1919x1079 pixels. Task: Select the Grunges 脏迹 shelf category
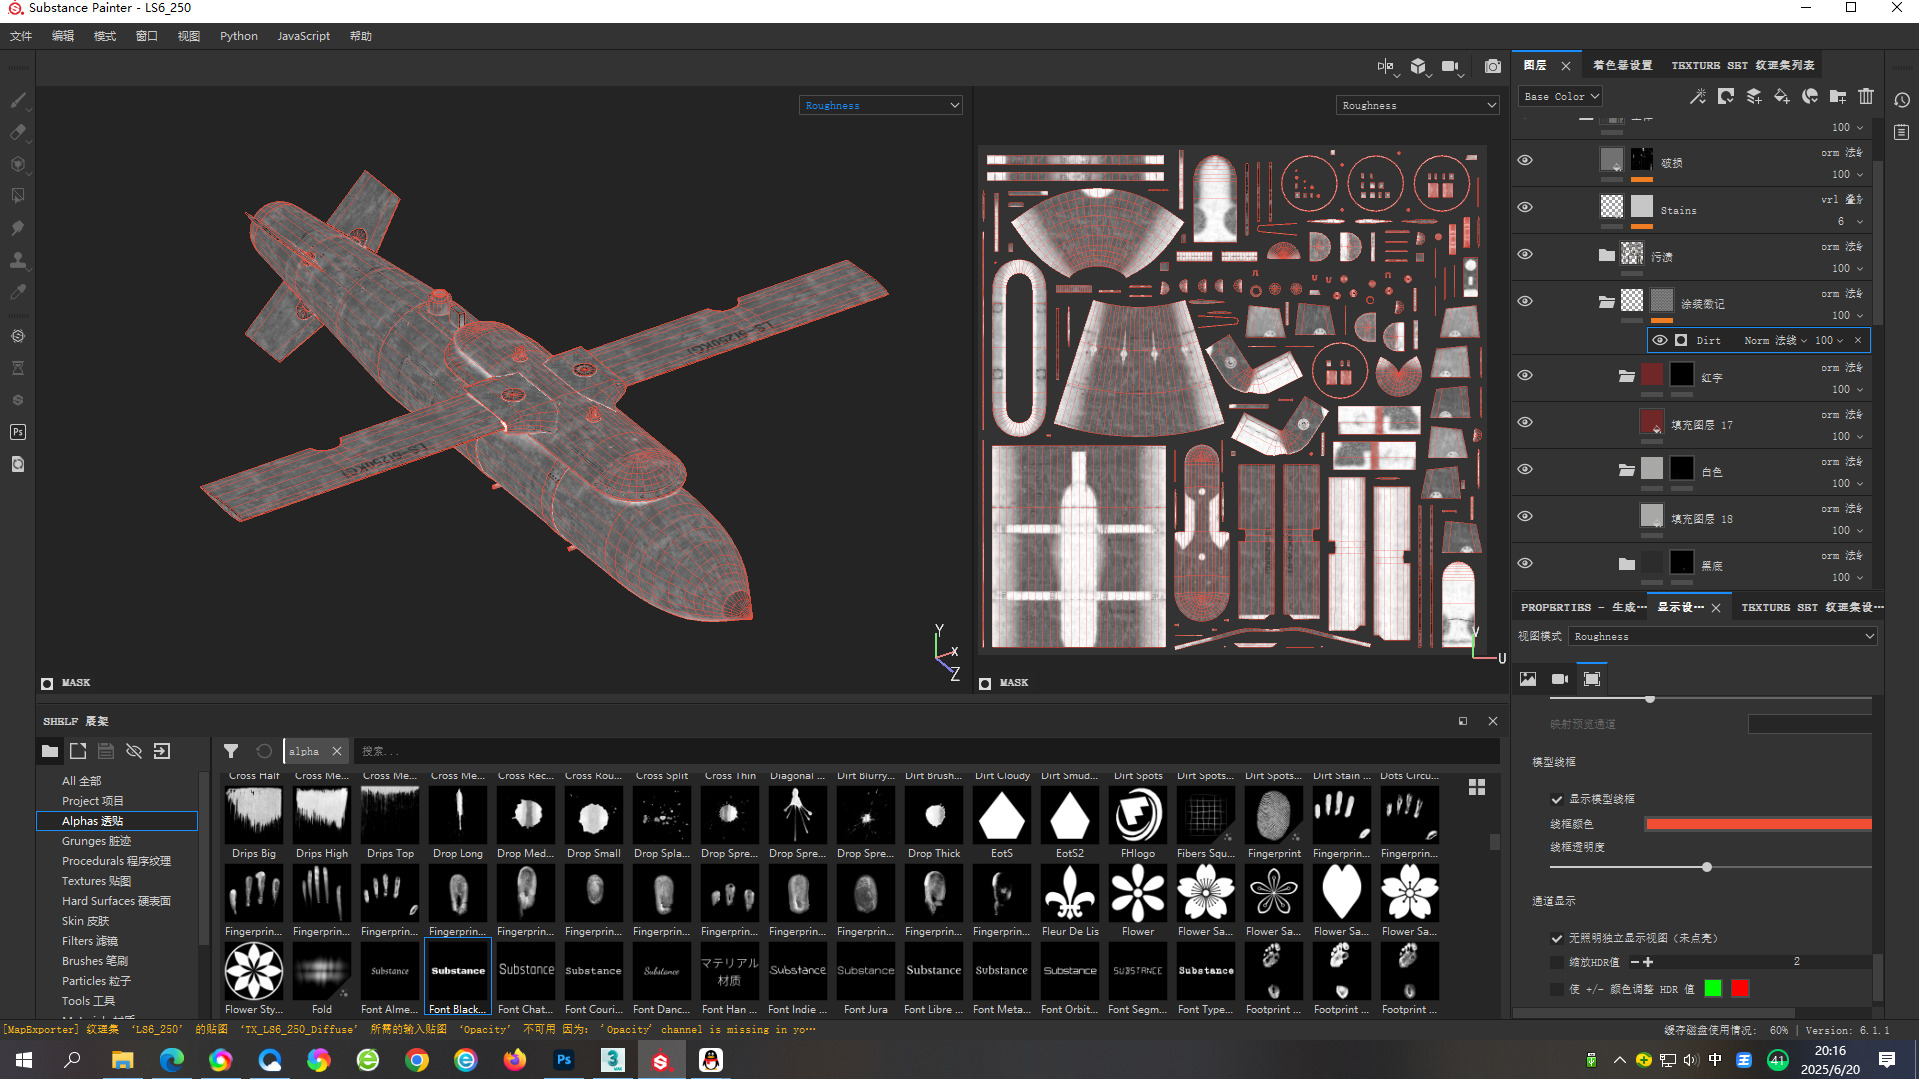pyautogui.click(x=96, y=841)
